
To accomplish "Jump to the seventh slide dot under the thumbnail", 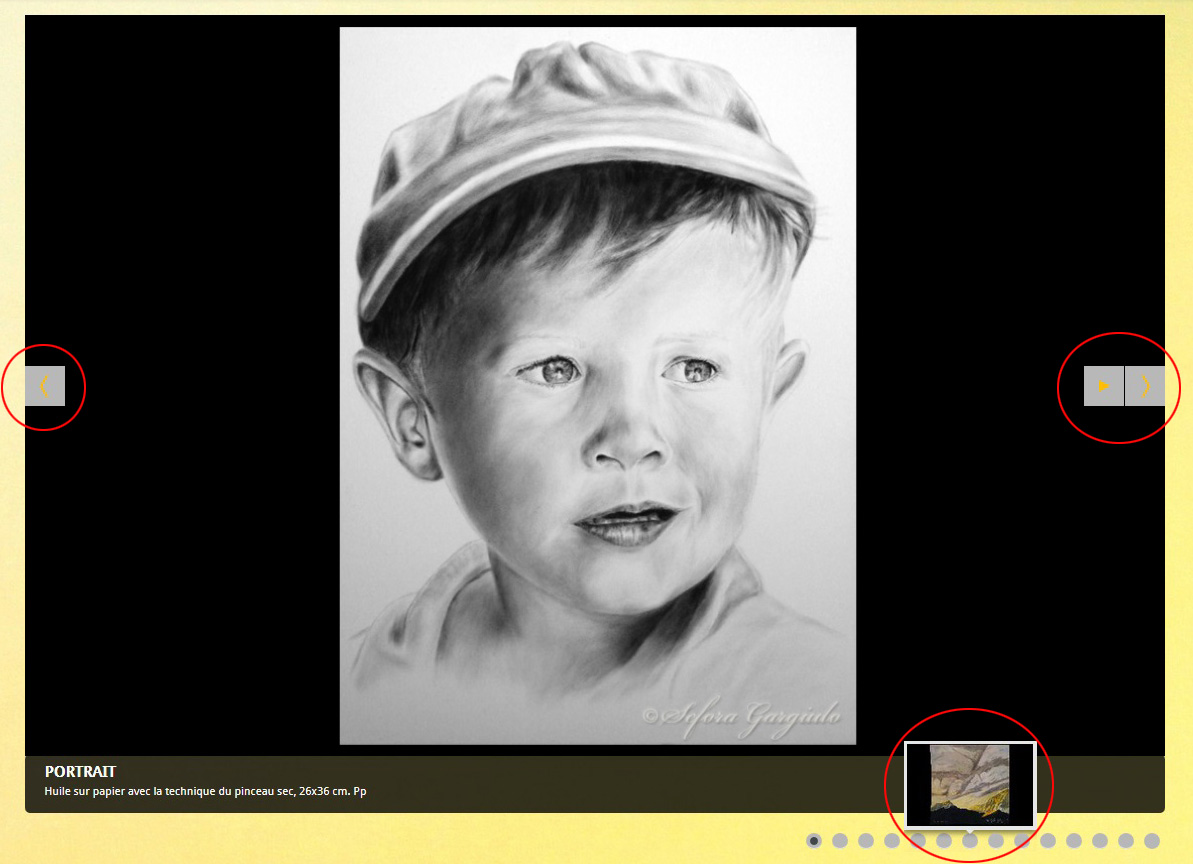I will (x=970, y=840).
